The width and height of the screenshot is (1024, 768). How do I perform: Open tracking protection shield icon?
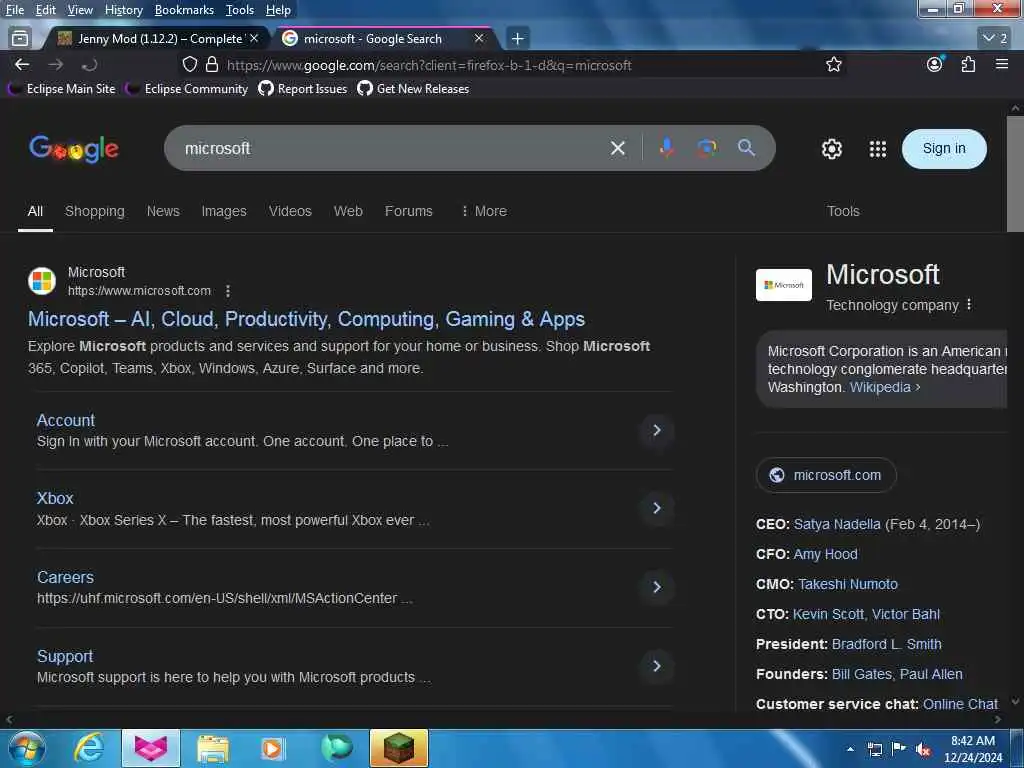189,65
